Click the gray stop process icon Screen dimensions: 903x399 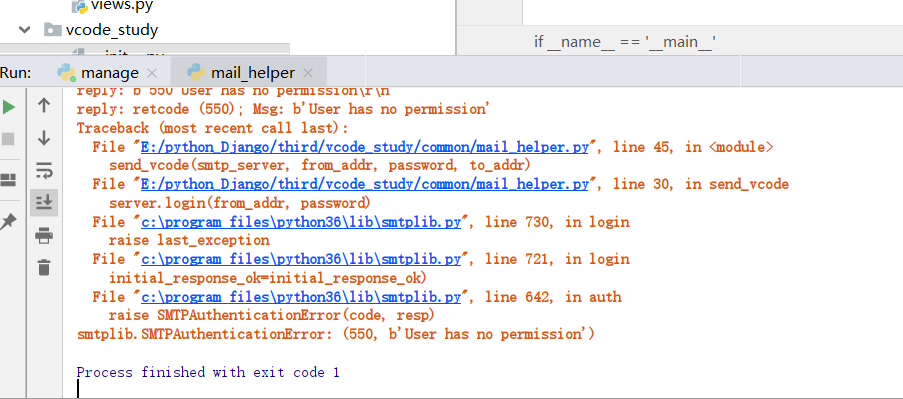[x=8, y=139]
